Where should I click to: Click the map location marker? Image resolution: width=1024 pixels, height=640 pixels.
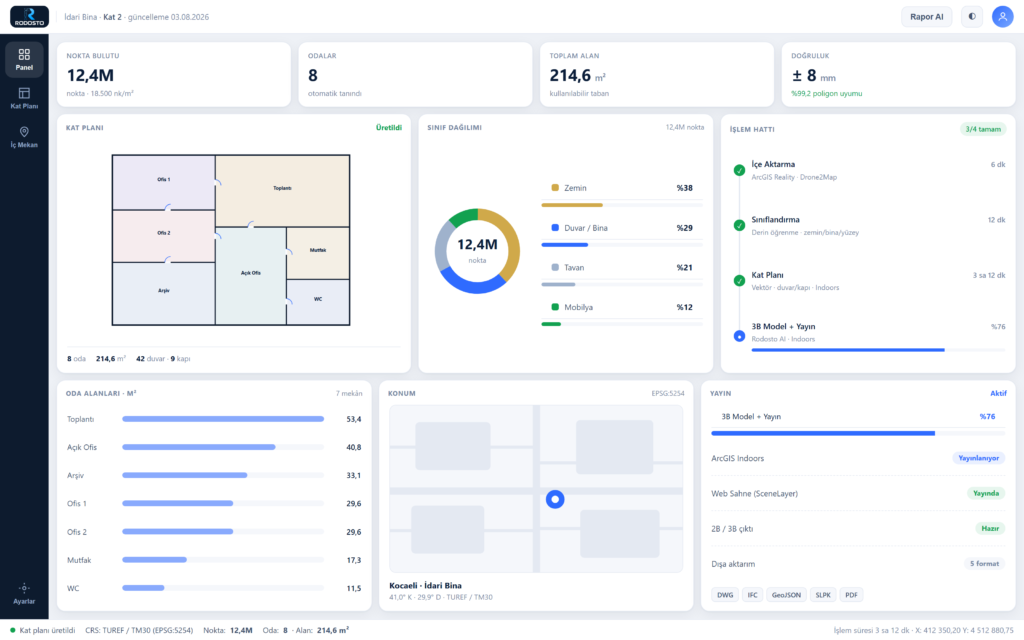pyautogui.click(x=555, y=500)
